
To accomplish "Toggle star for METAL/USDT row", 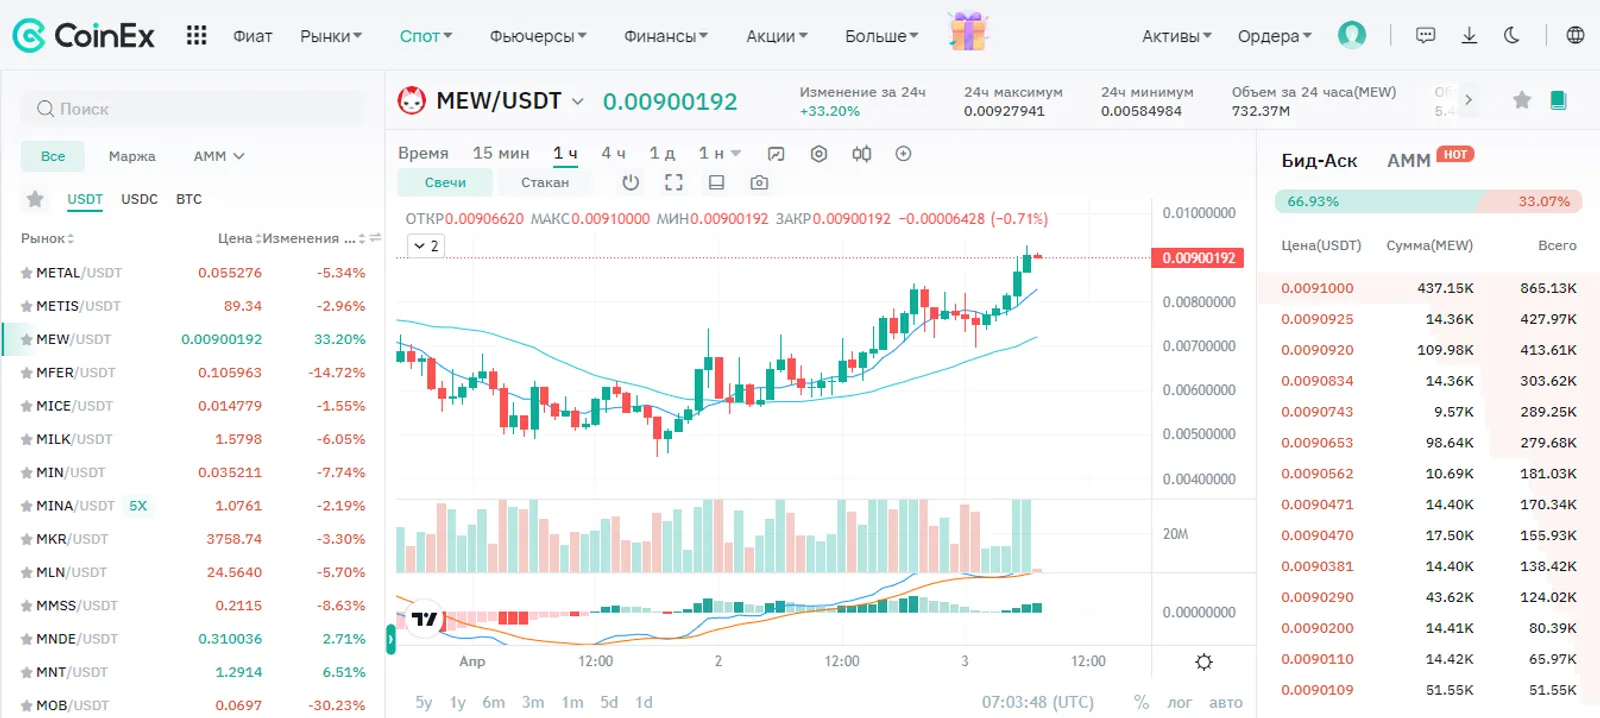I will click(27, 273).
